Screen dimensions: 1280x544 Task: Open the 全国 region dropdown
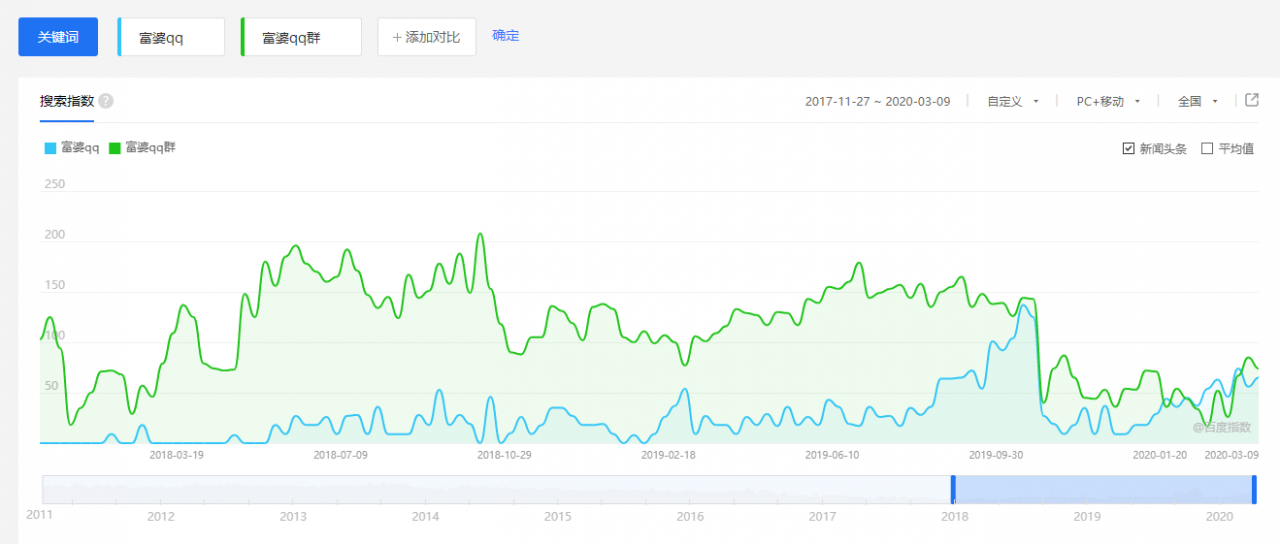click(1198, 101)
